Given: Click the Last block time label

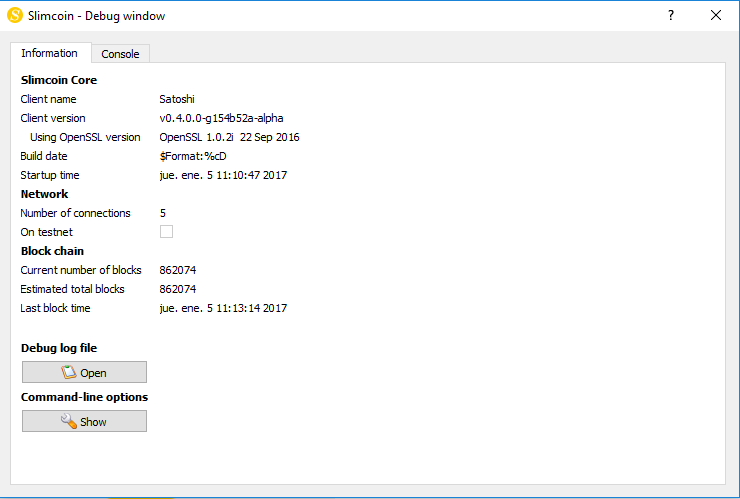Looking at the screenshot, I should point(55,308).
